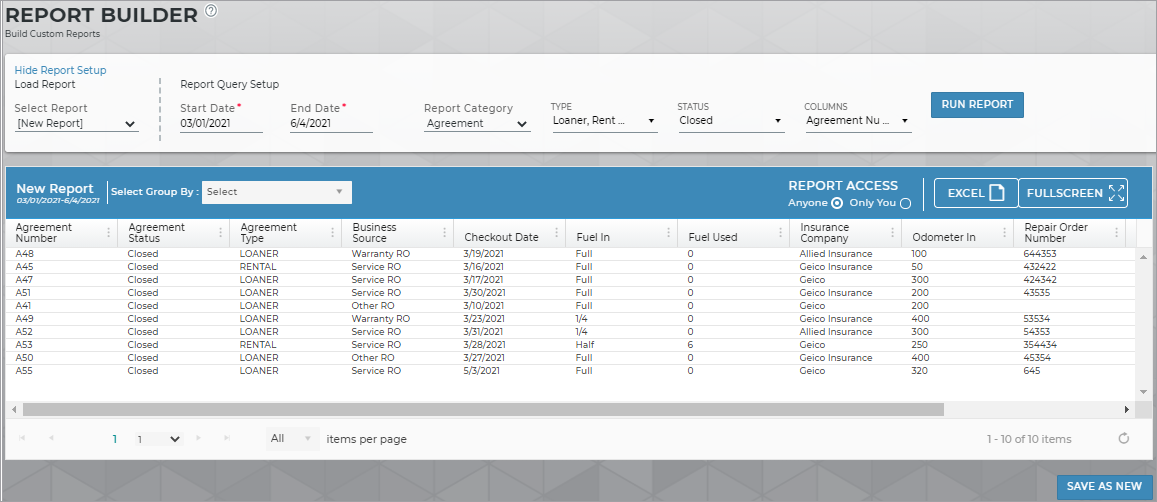The width and height of the screenshot is (1157, 502).
Task: Click the help question mark icon
Action: point(210,11)
